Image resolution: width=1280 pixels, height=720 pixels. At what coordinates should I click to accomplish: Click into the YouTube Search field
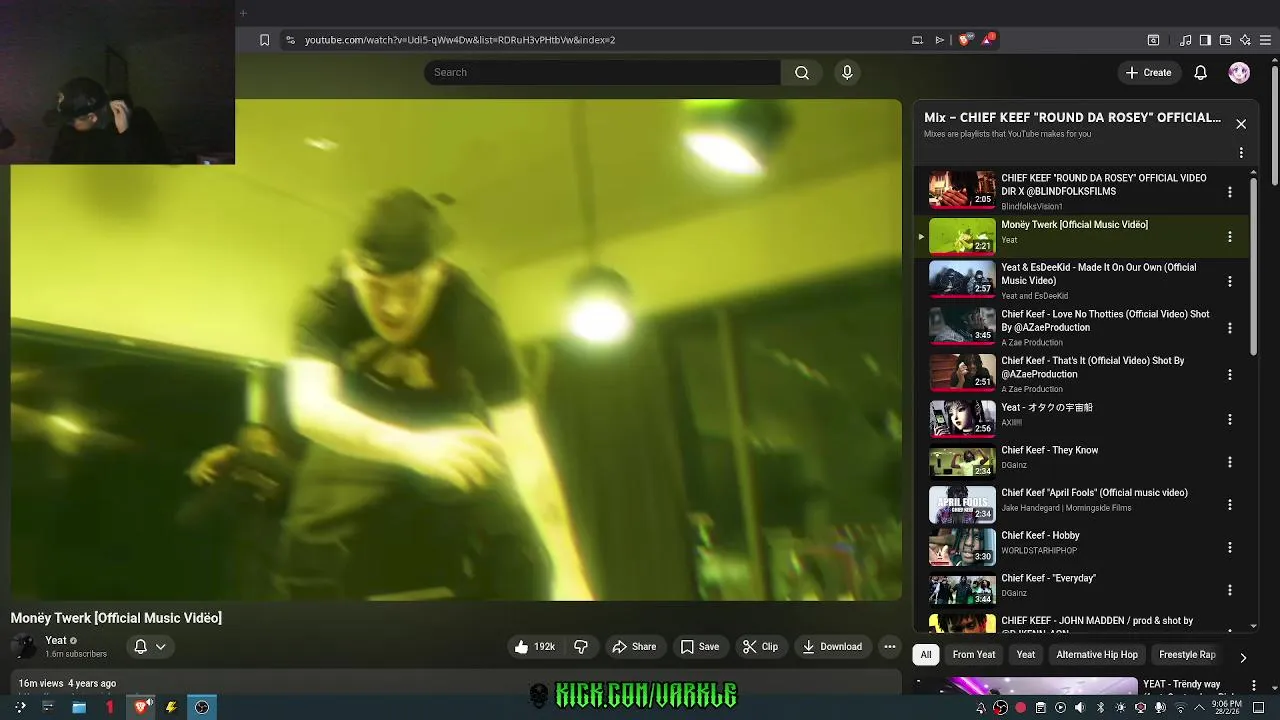(603, 72)
